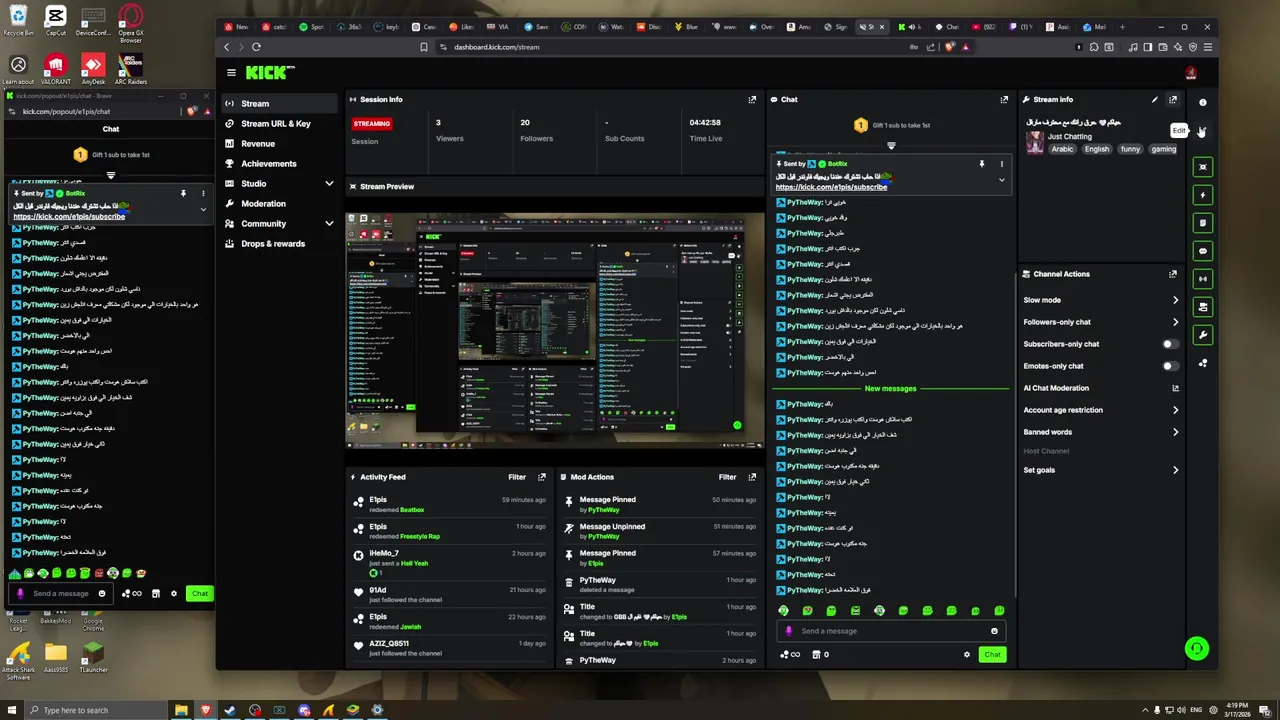Open VALORANT desktop shortcut
1280x720 pixels.
tap(54, 69)
